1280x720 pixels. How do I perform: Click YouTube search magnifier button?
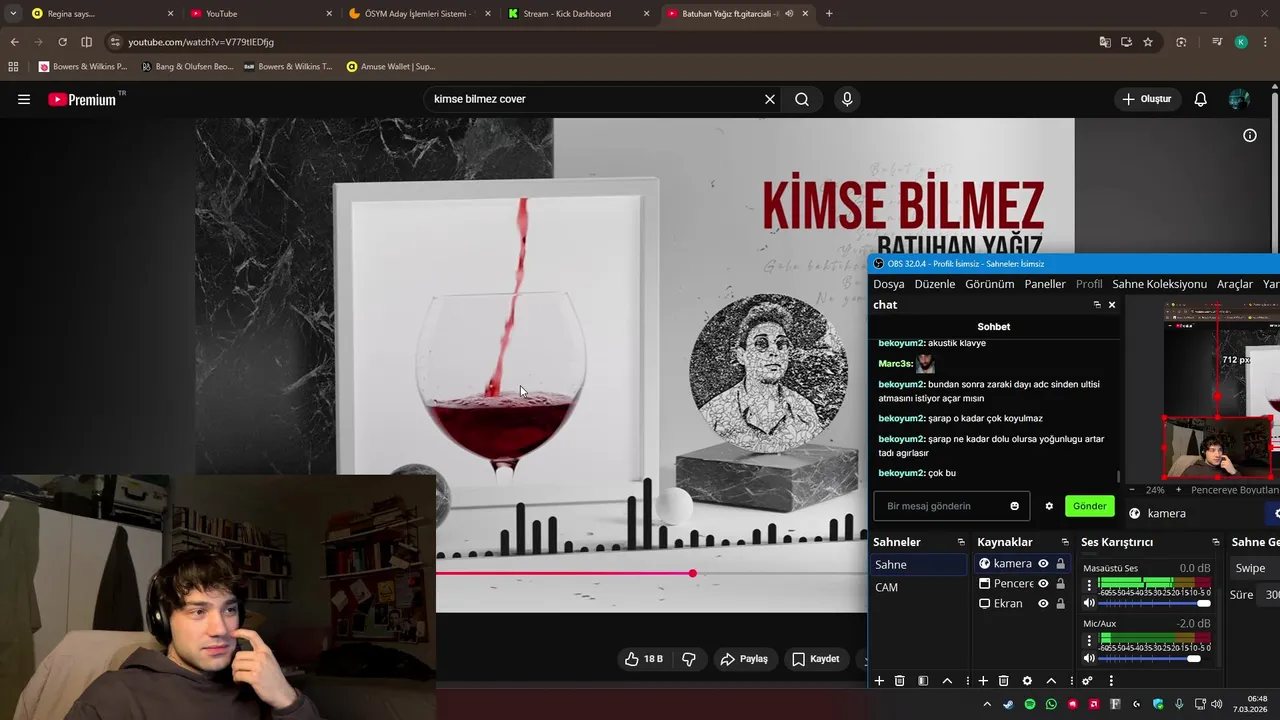[802, 99]
